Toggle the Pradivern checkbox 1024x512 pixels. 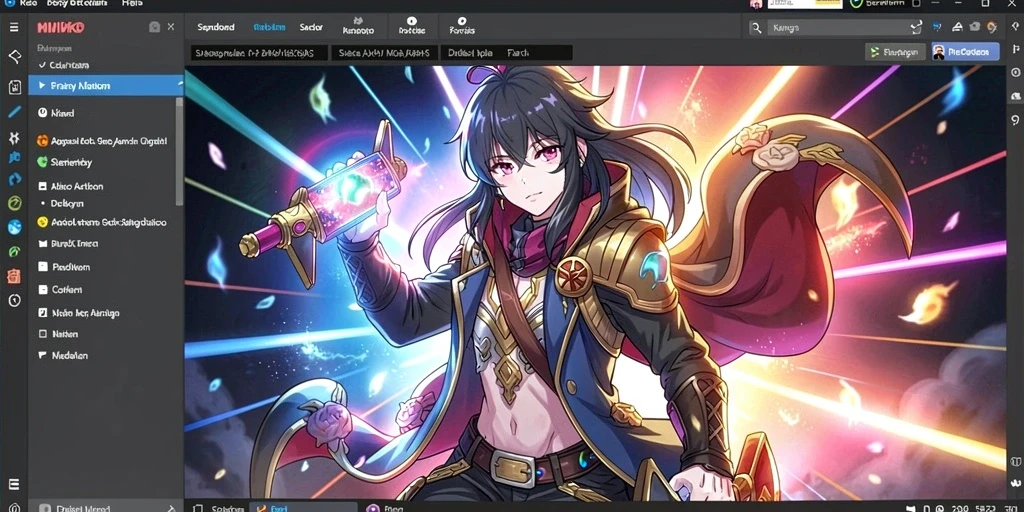pos(42,266)
